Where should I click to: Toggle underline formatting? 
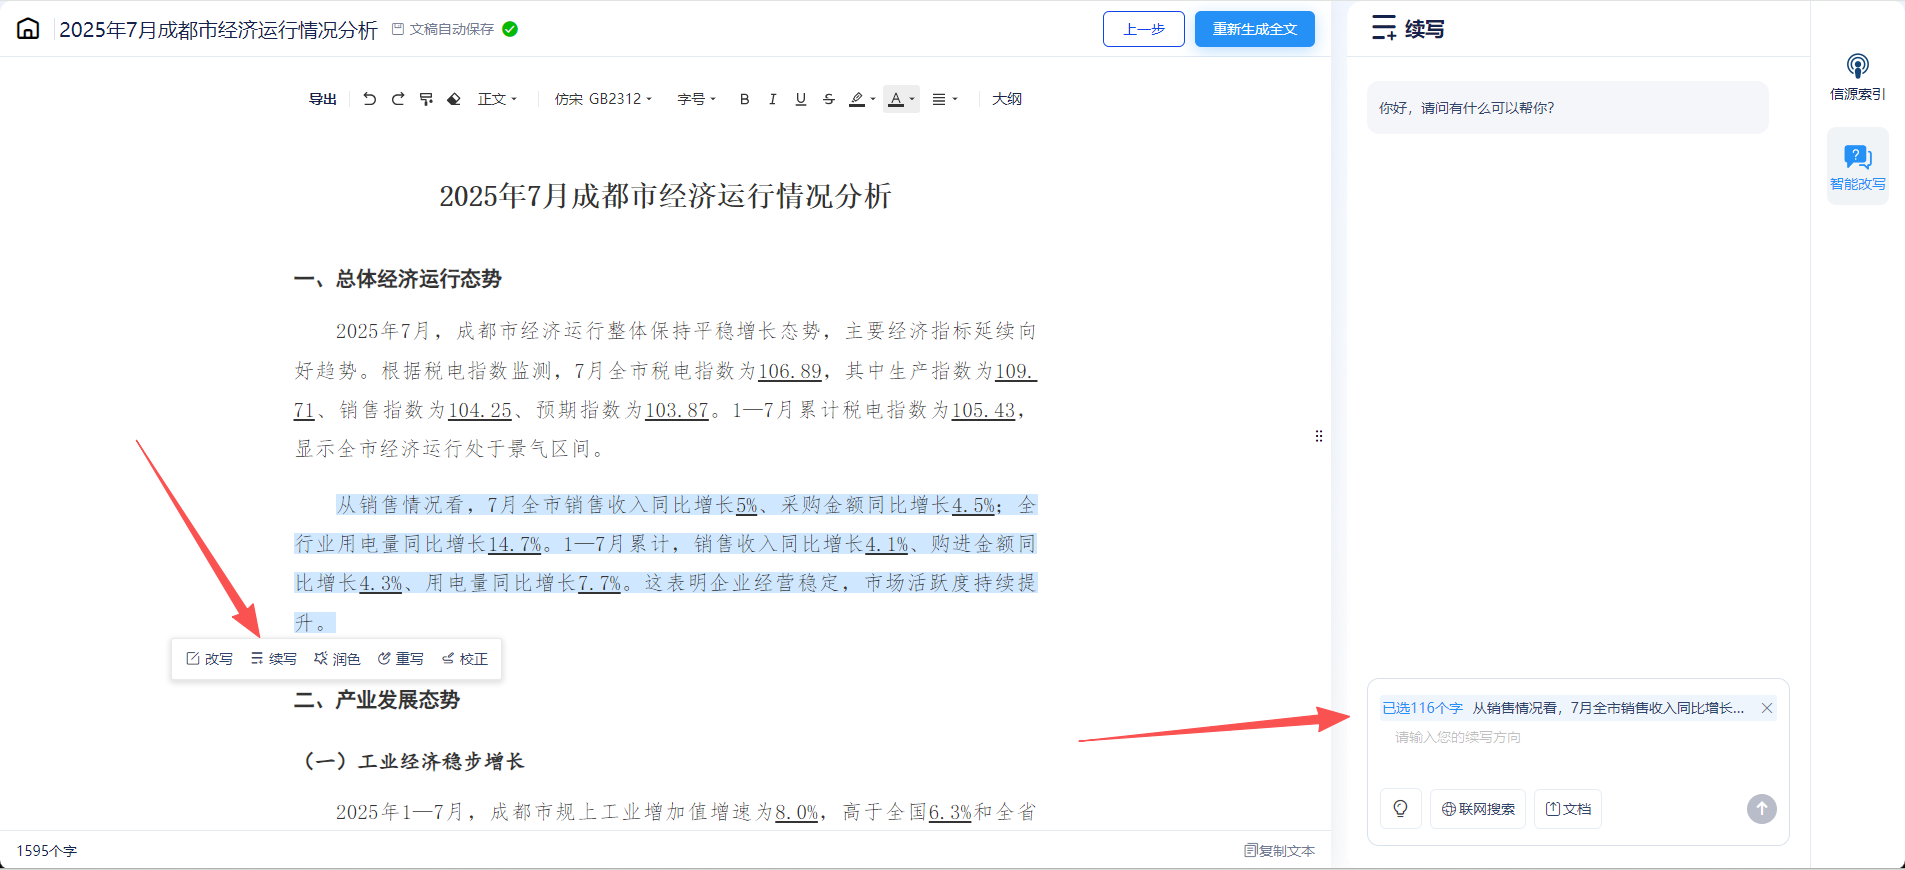coord(801,99)
